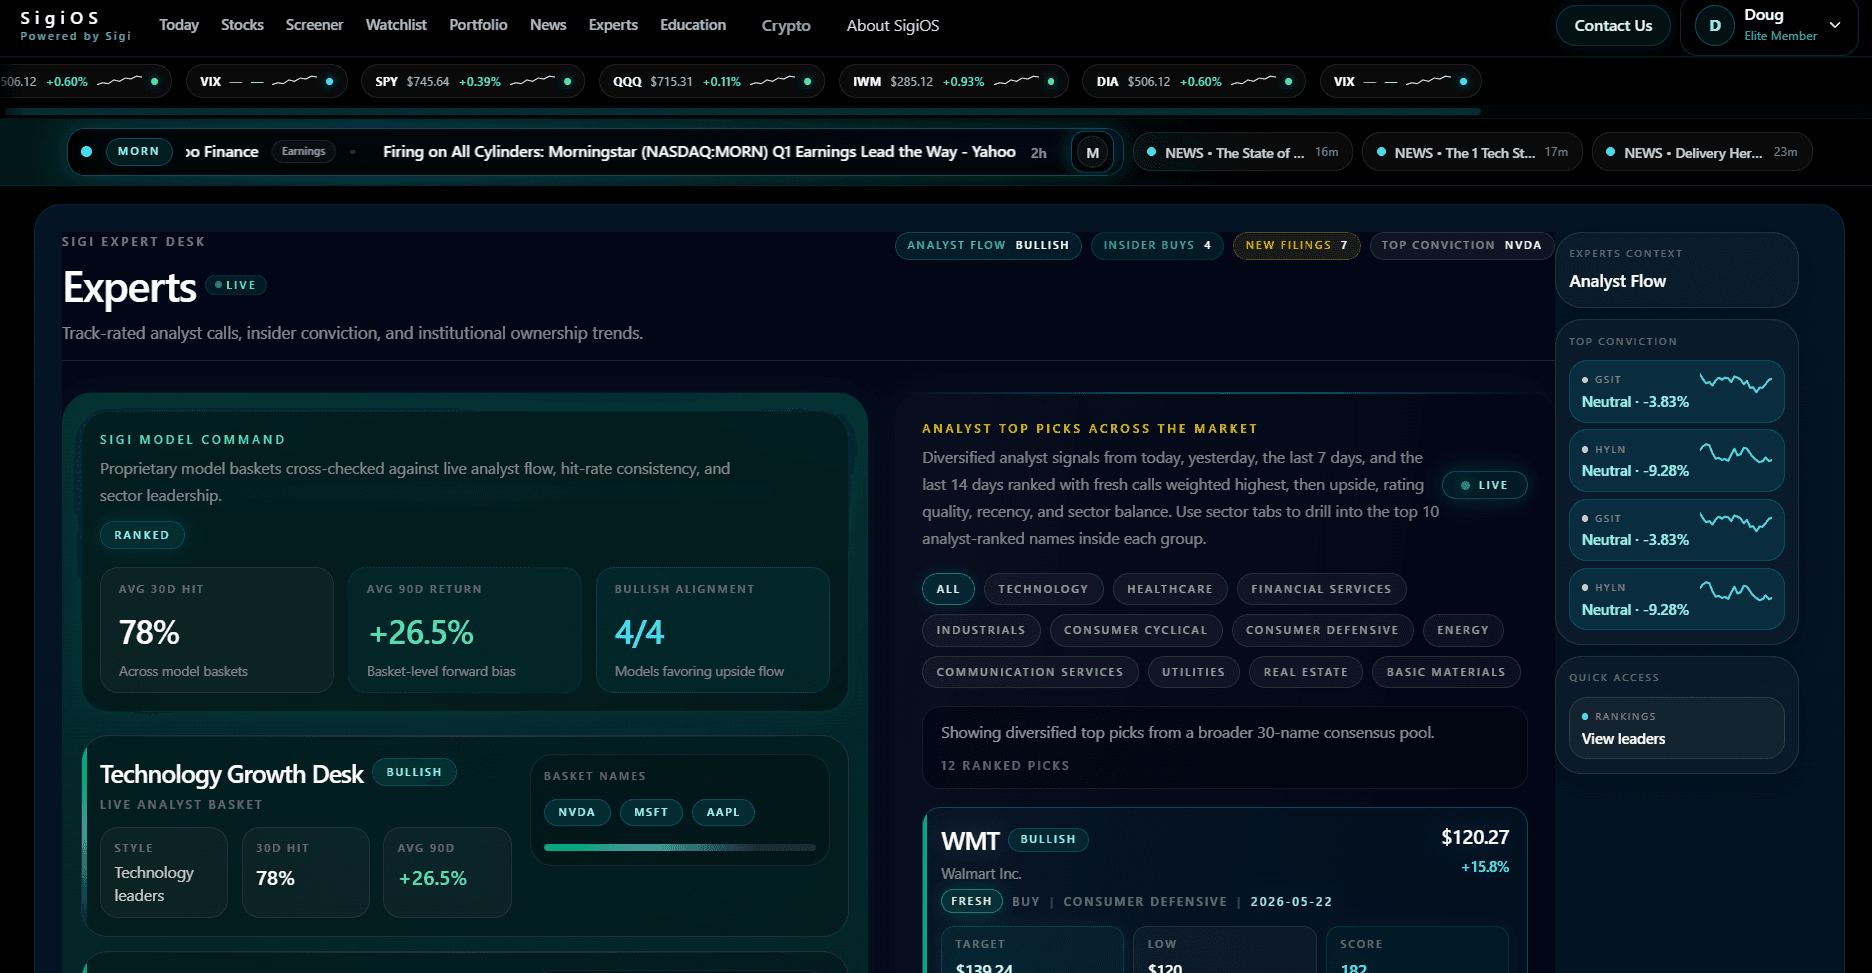Click the M source badge in news ticker
The width and height of the screenshot is (1872, 973).
pyautogui.click(x=1092, y=153)
